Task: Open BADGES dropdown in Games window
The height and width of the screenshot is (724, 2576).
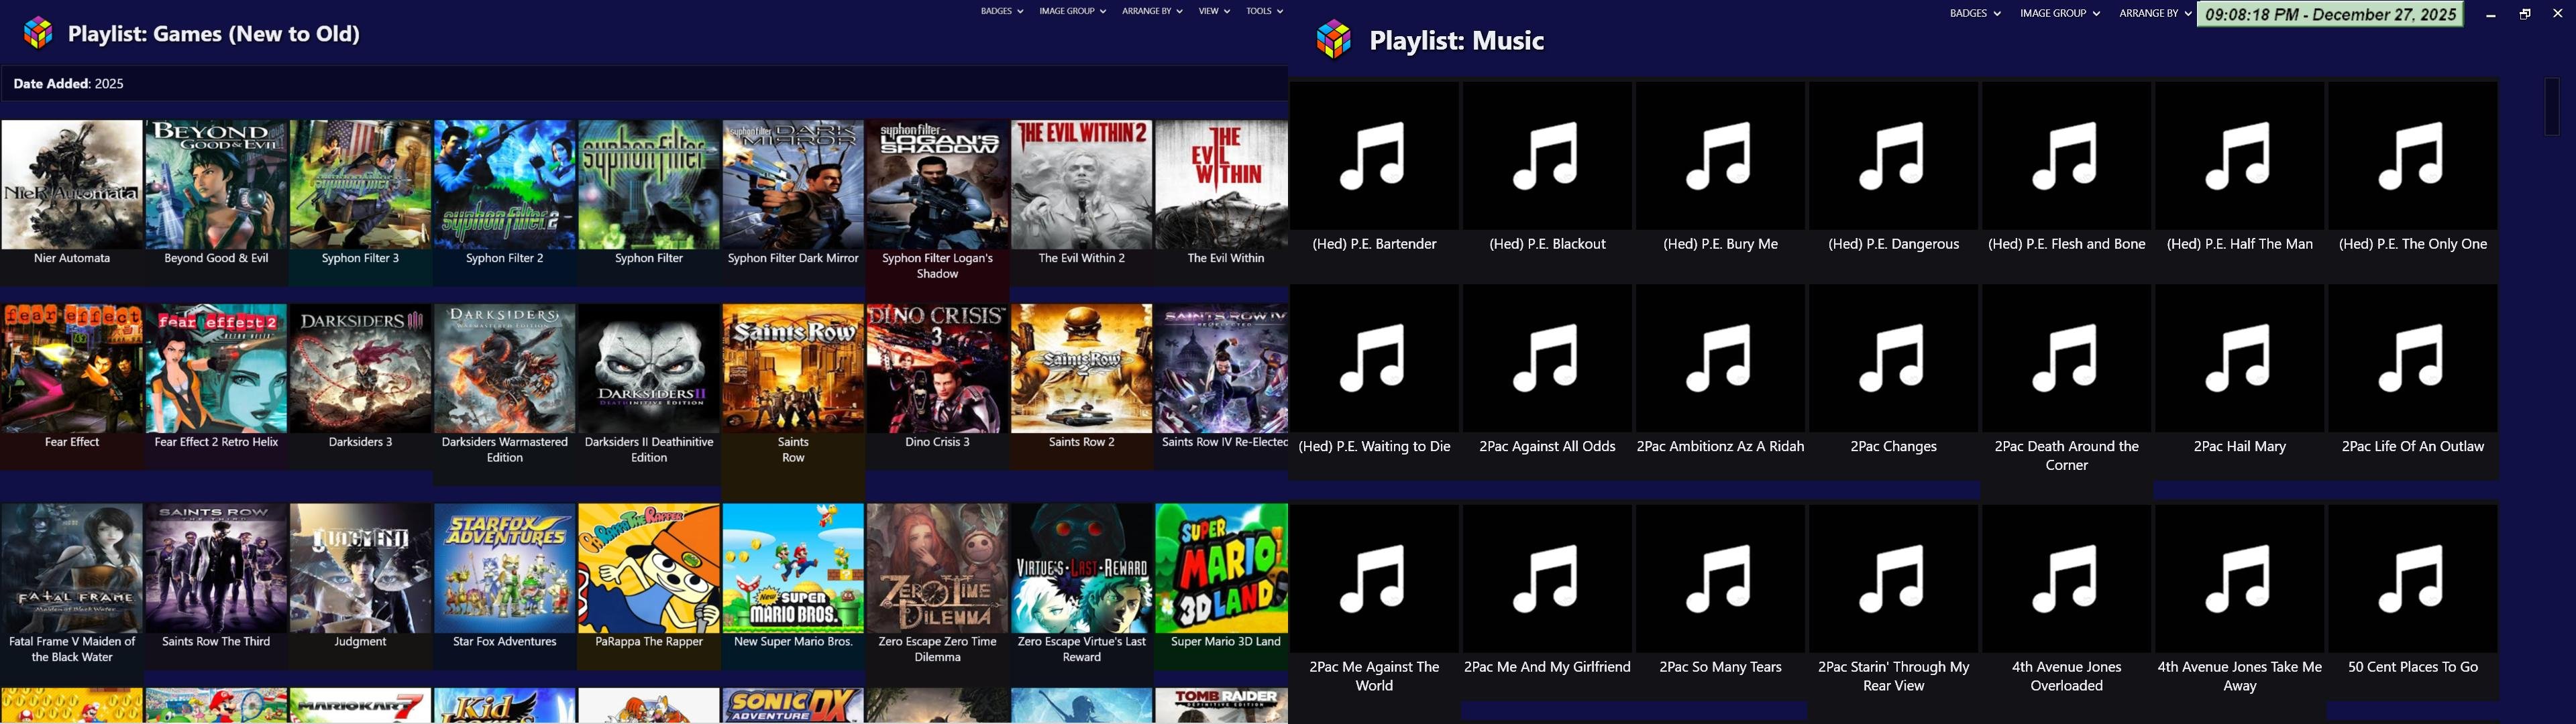Action: 1001,11
